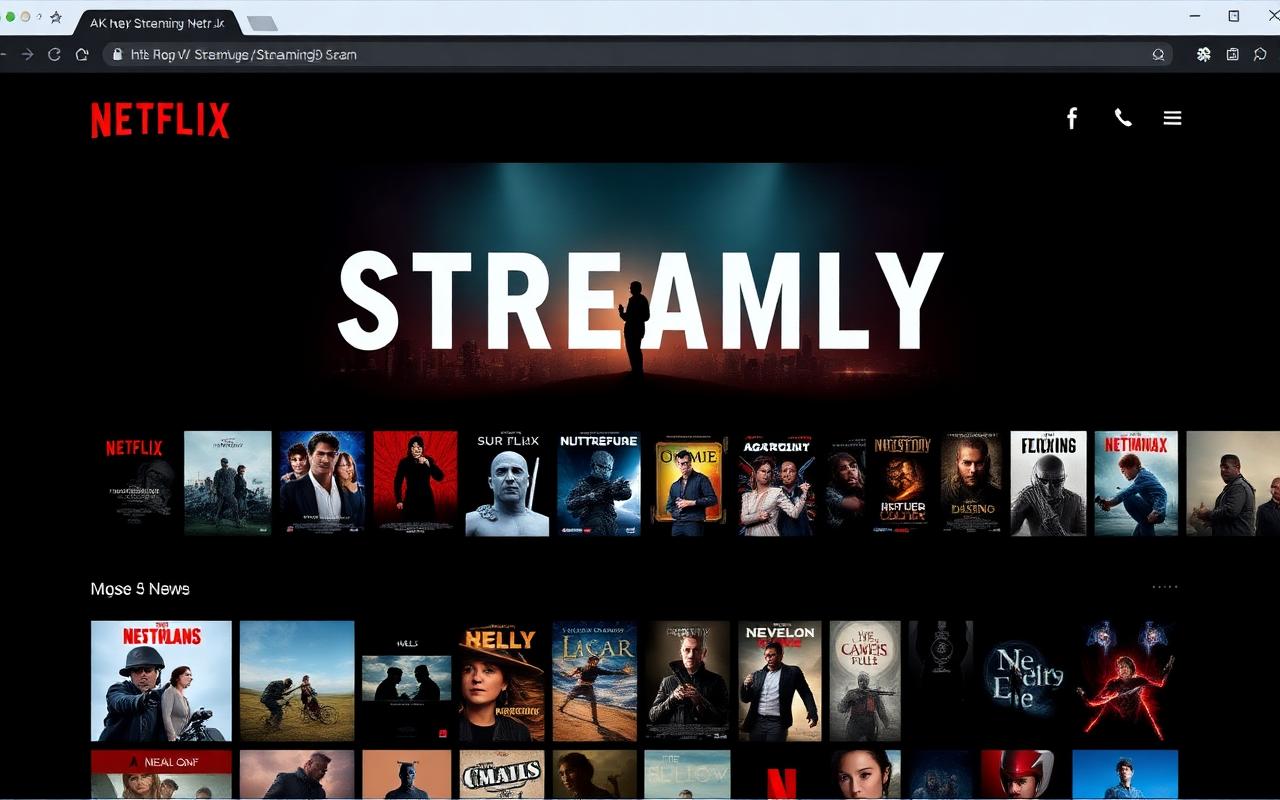Select the NETMNAX poster
This screenshot has width=1280, height=800.
click(x=1136, y=484)
